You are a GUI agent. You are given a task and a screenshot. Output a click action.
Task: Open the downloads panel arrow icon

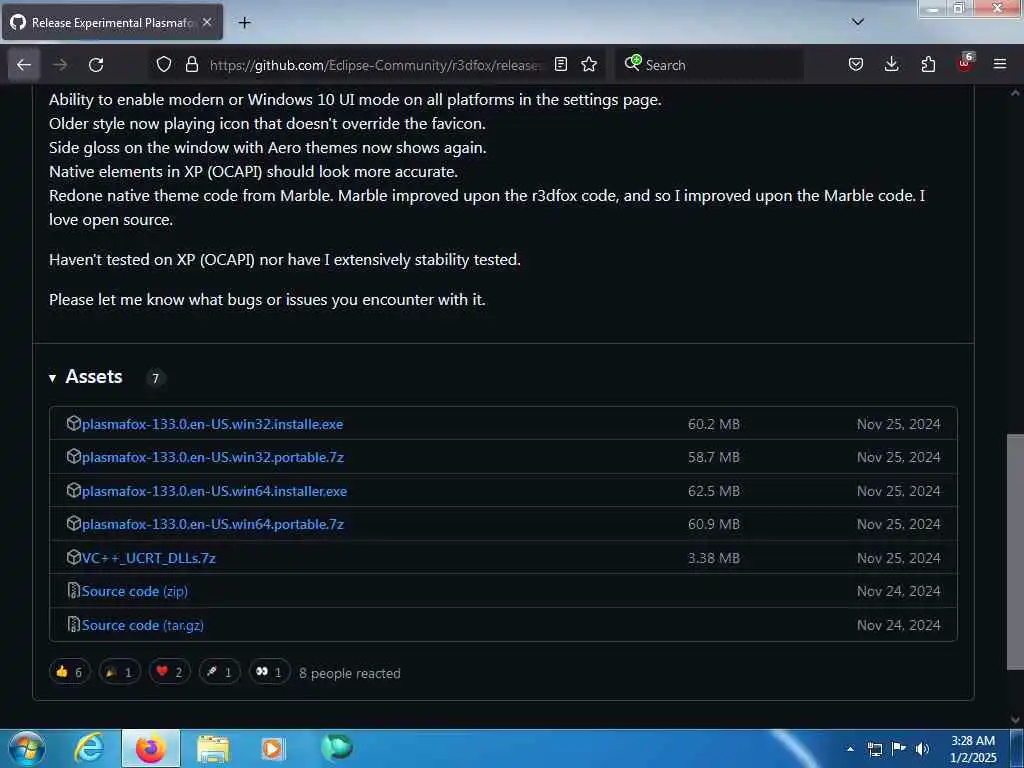pos(891,64)
